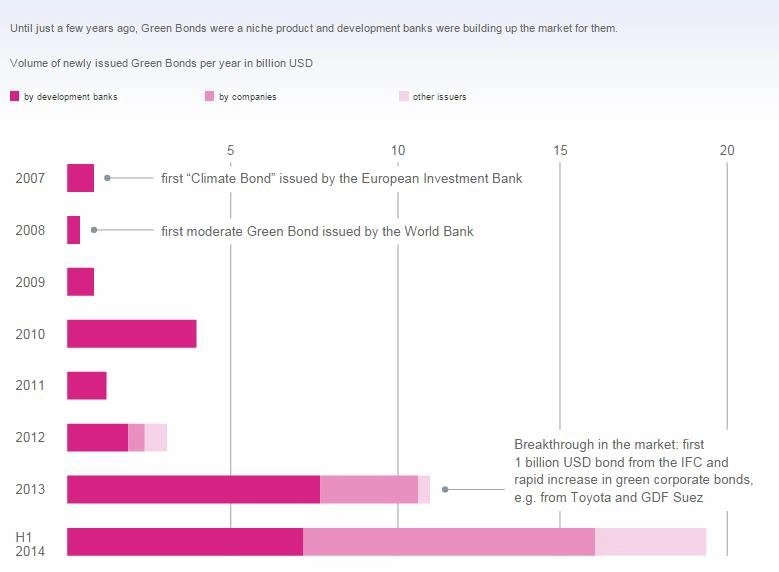
Task: Click the annotation dot next to 2007 bar
Action: [x=107, y=178]
